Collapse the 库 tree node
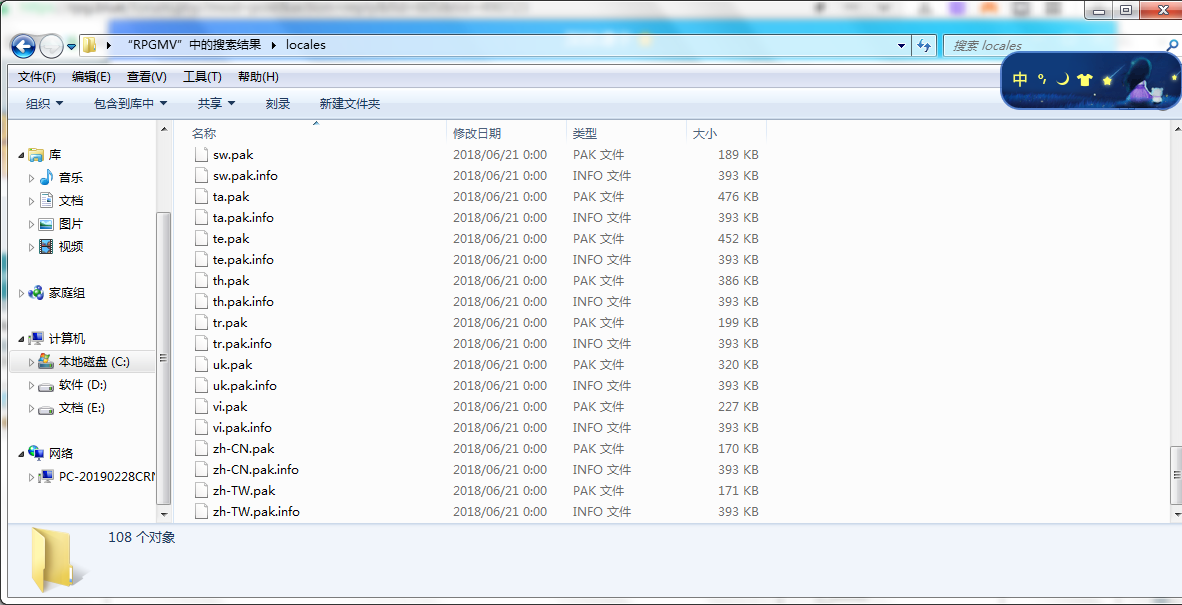The image size is (1182, 605). pos(21,155)
